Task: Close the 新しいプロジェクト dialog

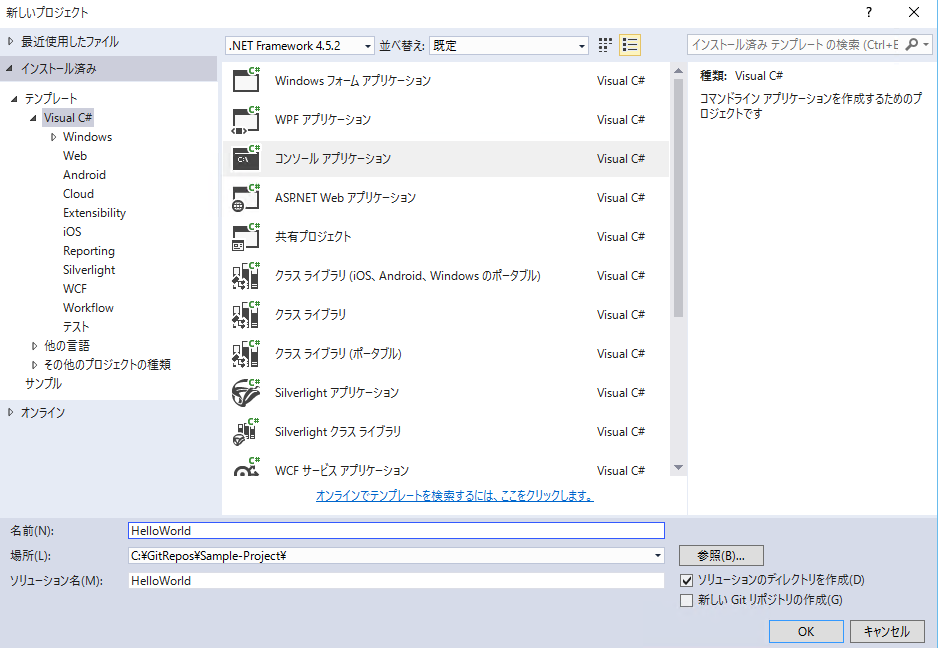Action: [x=913, y=12]
